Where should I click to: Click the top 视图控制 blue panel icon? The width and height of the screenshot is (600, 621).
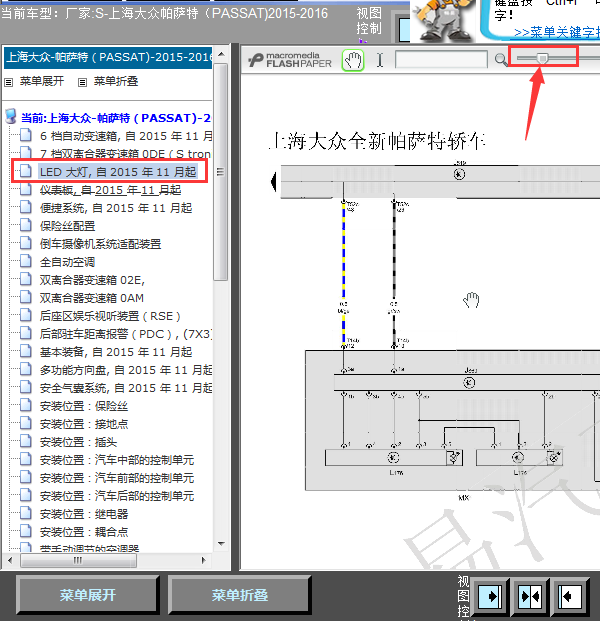tap(404, 29)
